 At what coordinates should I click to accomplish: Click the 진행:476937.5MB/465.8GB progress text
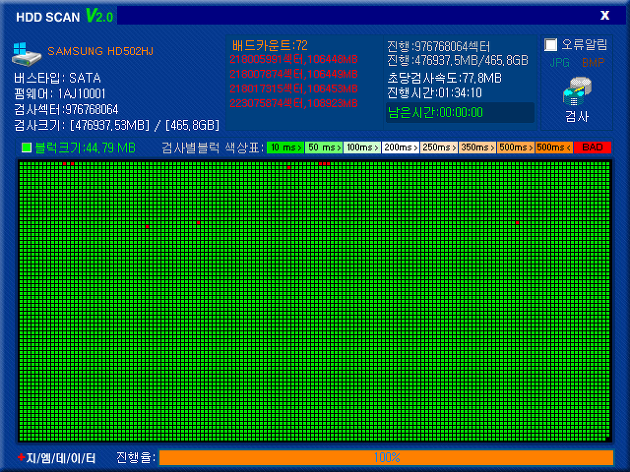pos(458,61)
